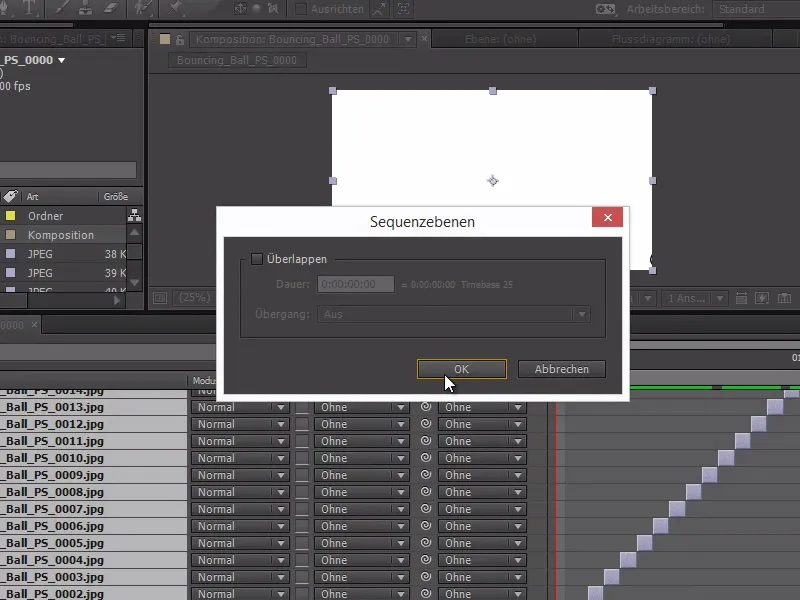800x600 pixels.
Task: Switch to the Ebene: (ohne) tab
Action: click(501, 39)
